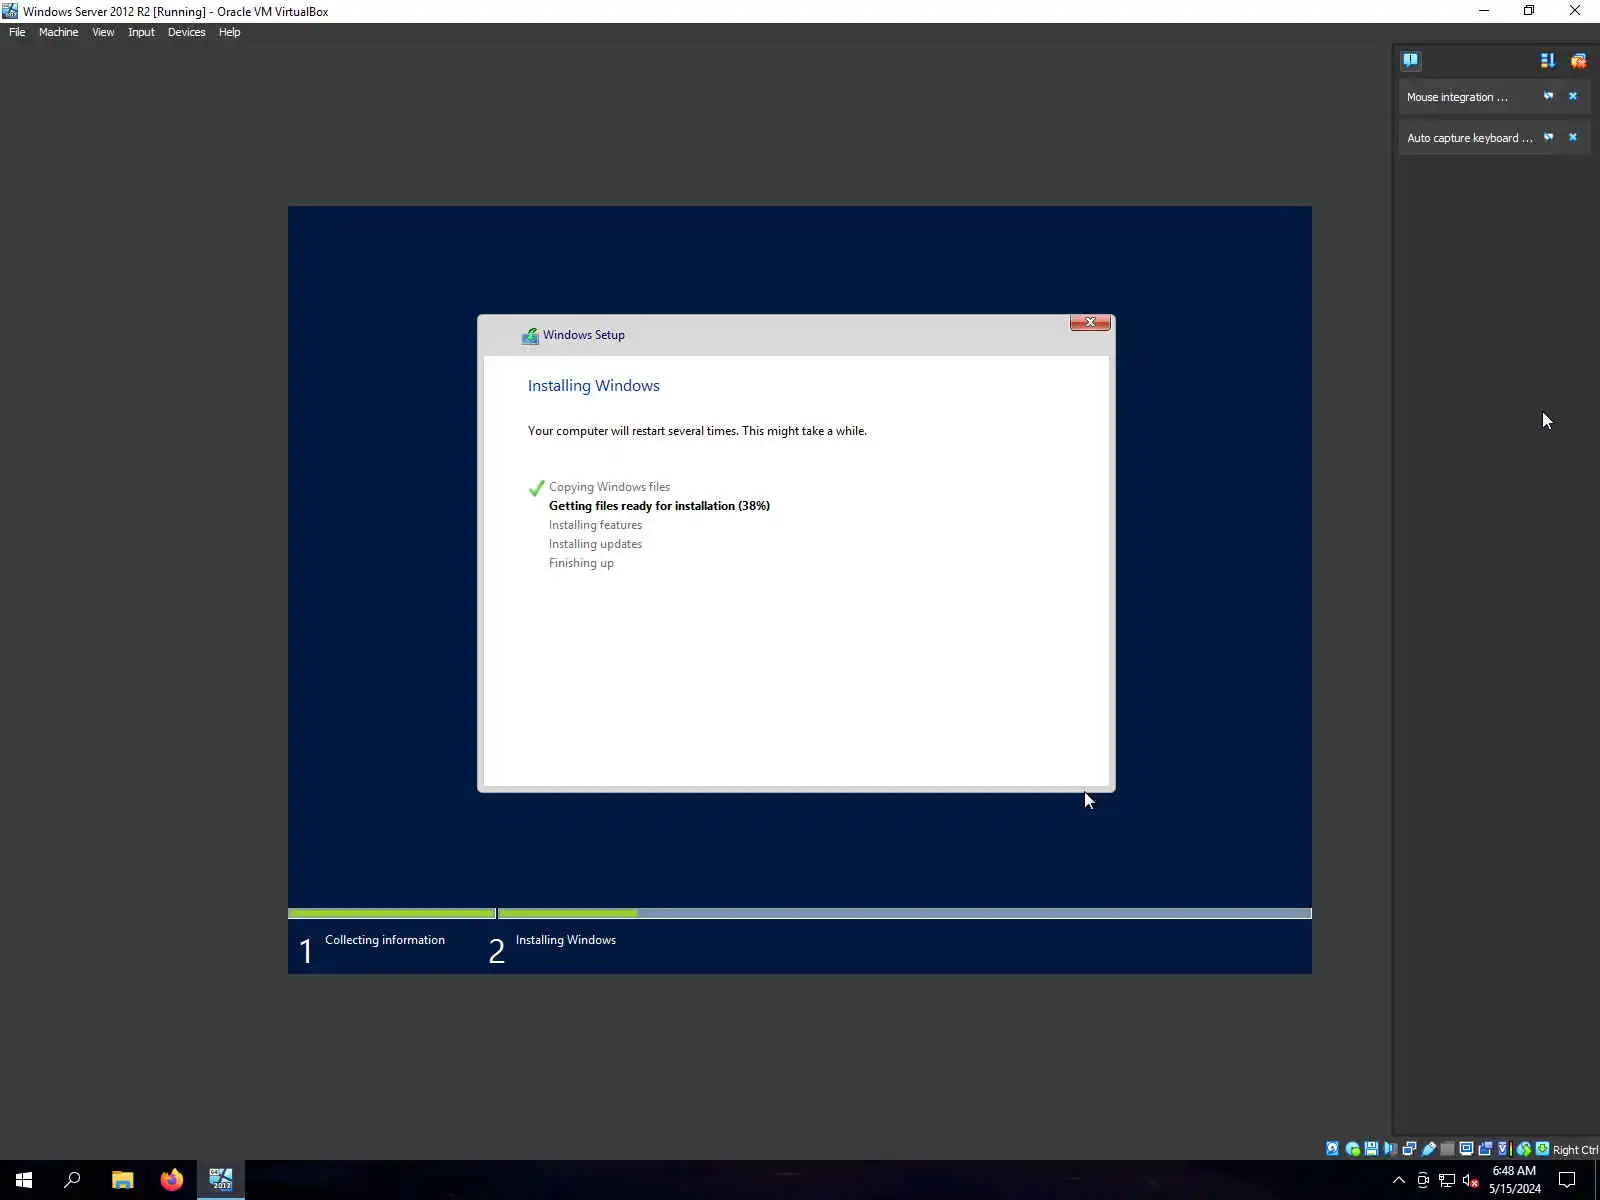Click the arrow icon beside Auto capture keyboard notification
This screenshot has width=1600, height=1200.
point(1548,137)
